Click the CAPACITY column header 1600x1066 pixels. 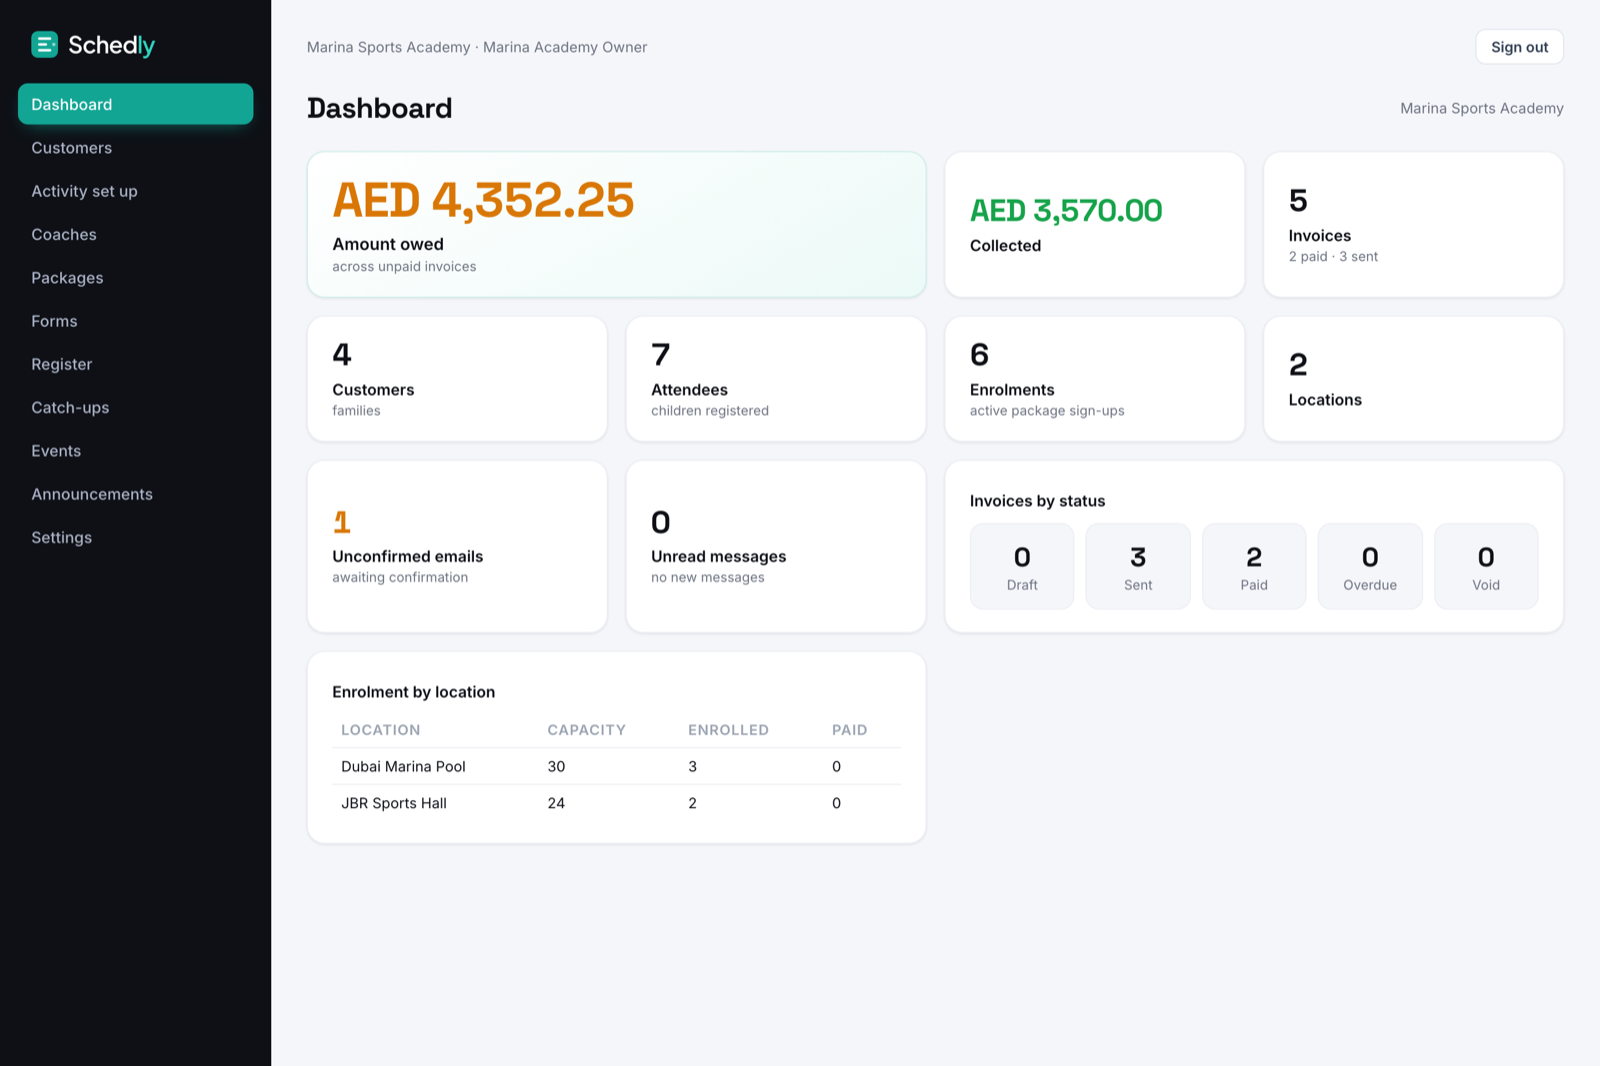click(586, 730)
